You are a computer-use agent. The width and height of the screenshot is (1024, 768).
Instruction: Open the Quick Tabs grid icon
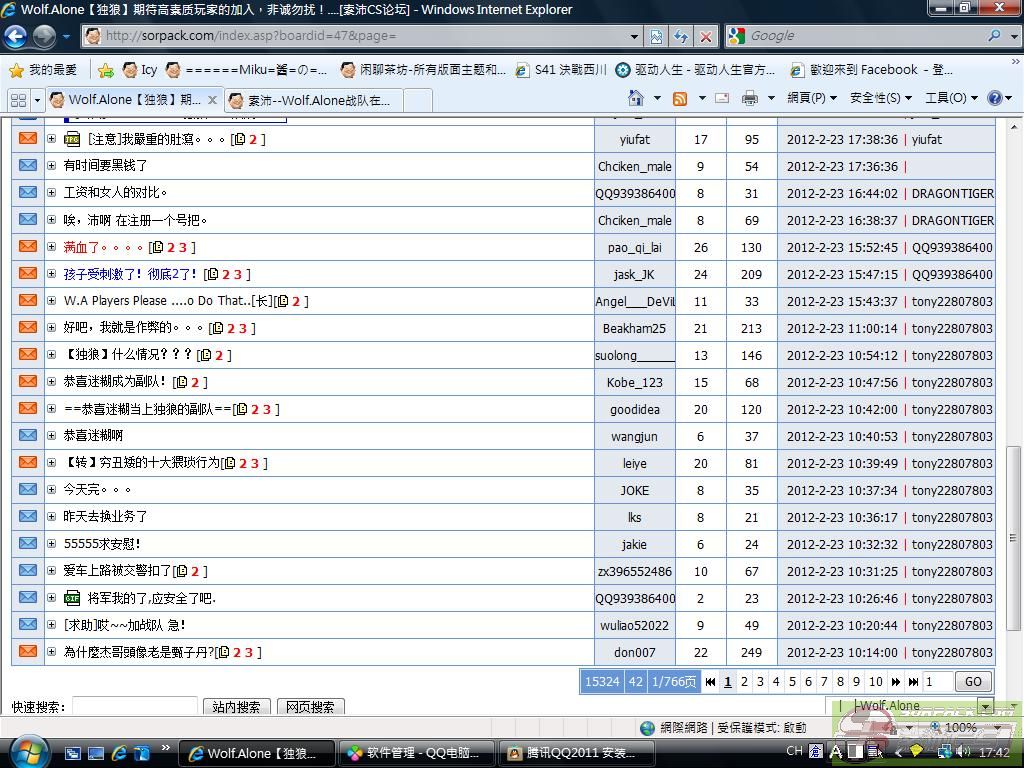pyautogui.click(x=18, y=100)
